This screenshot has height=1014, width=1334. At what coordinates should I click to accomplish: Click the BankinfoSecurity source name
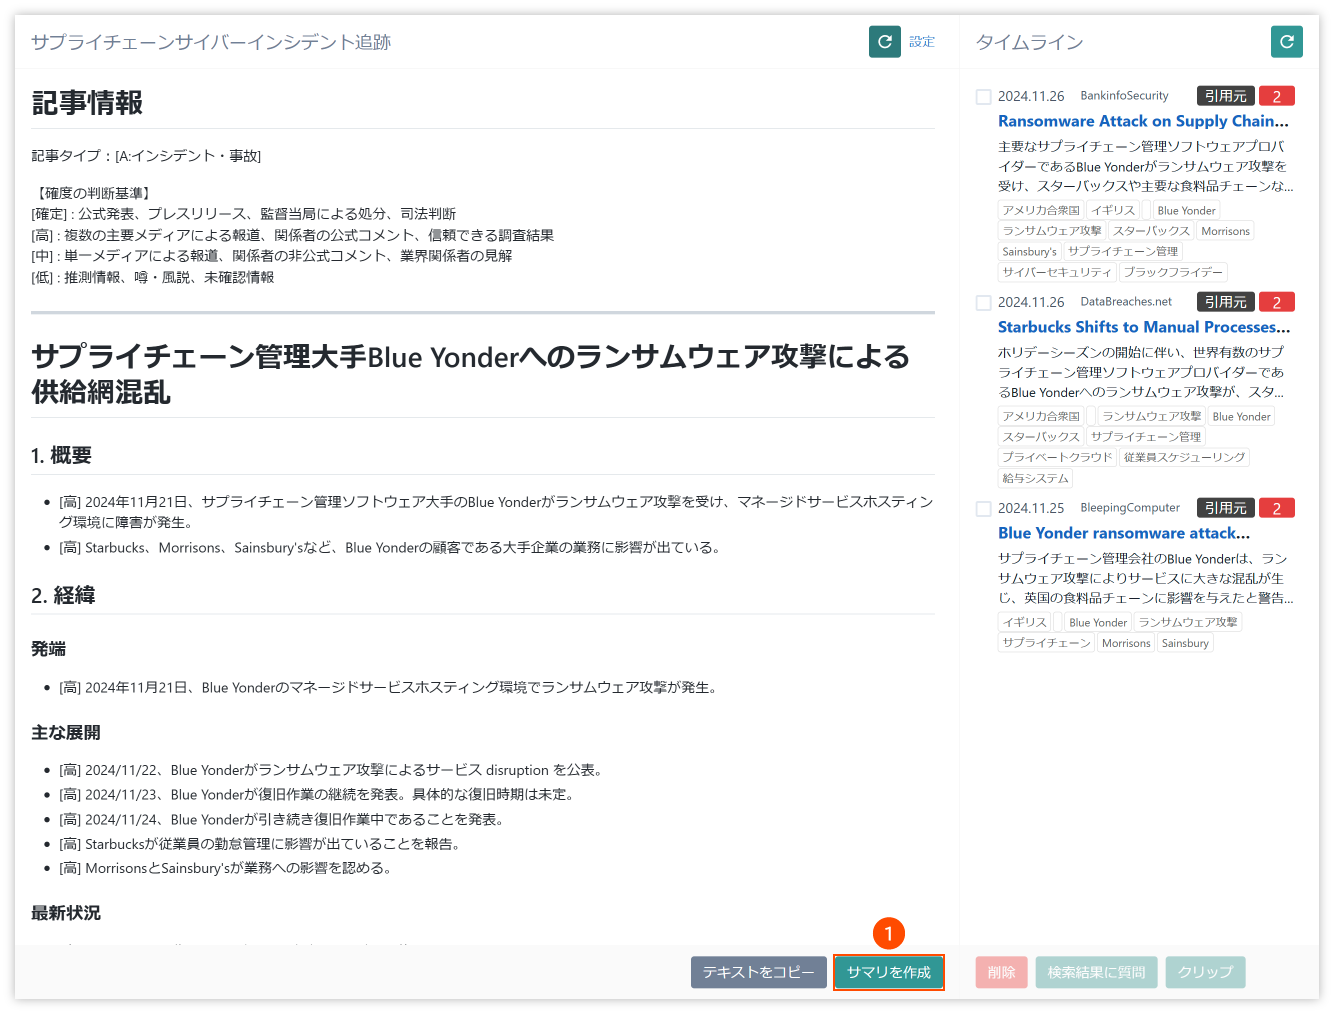[1124, 96]
